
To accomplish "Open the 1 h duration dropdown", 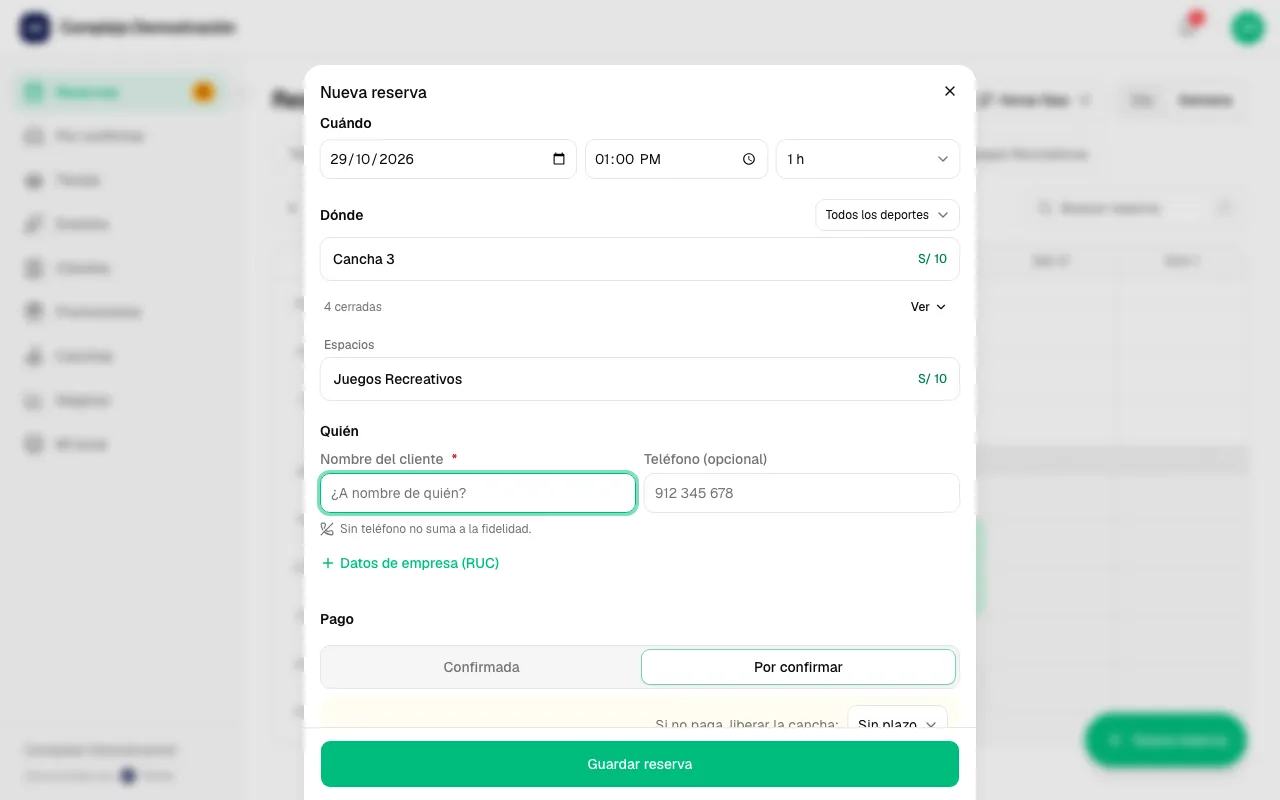I will pyautogui.click(x=868, y=159).
